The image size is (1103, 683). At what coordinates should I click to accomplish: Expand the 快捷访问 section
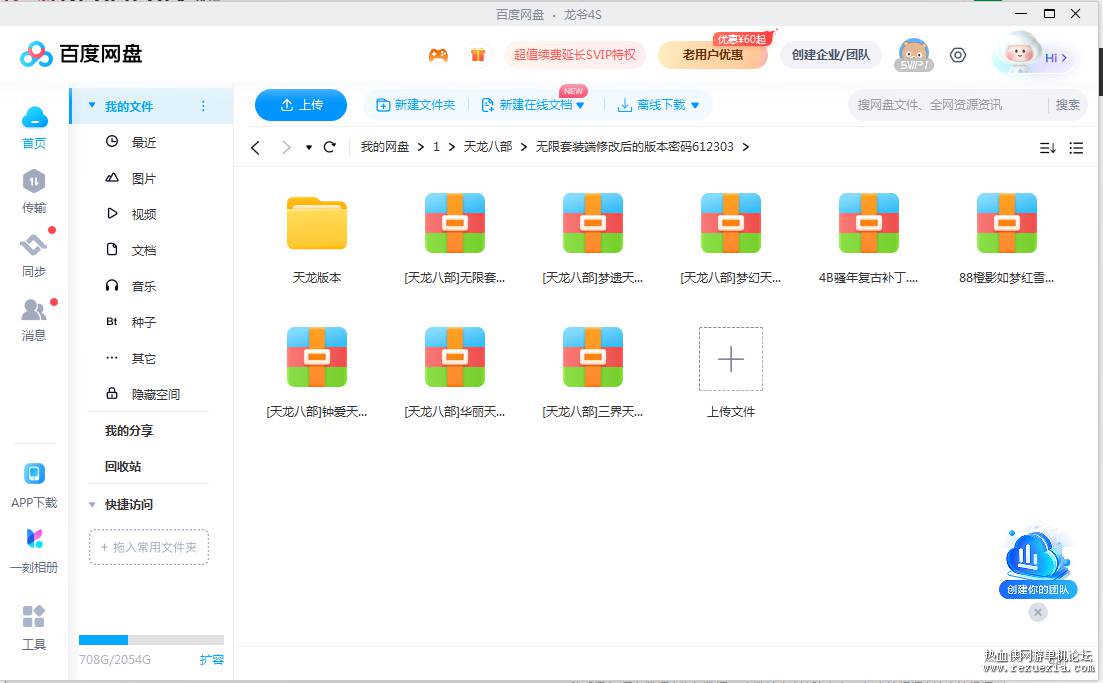point(91,504)
